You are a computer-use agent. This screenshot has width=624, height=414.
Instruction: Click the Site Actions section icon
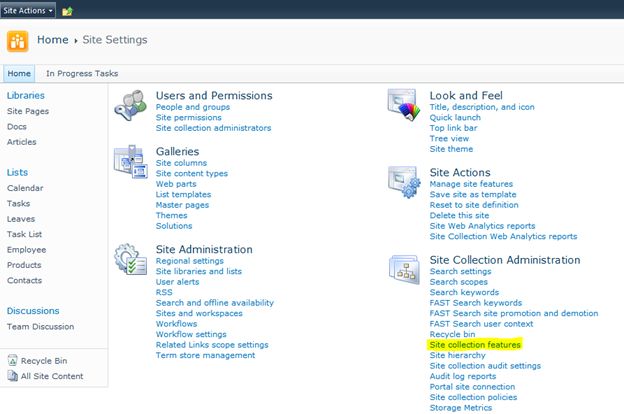(404, 183)
